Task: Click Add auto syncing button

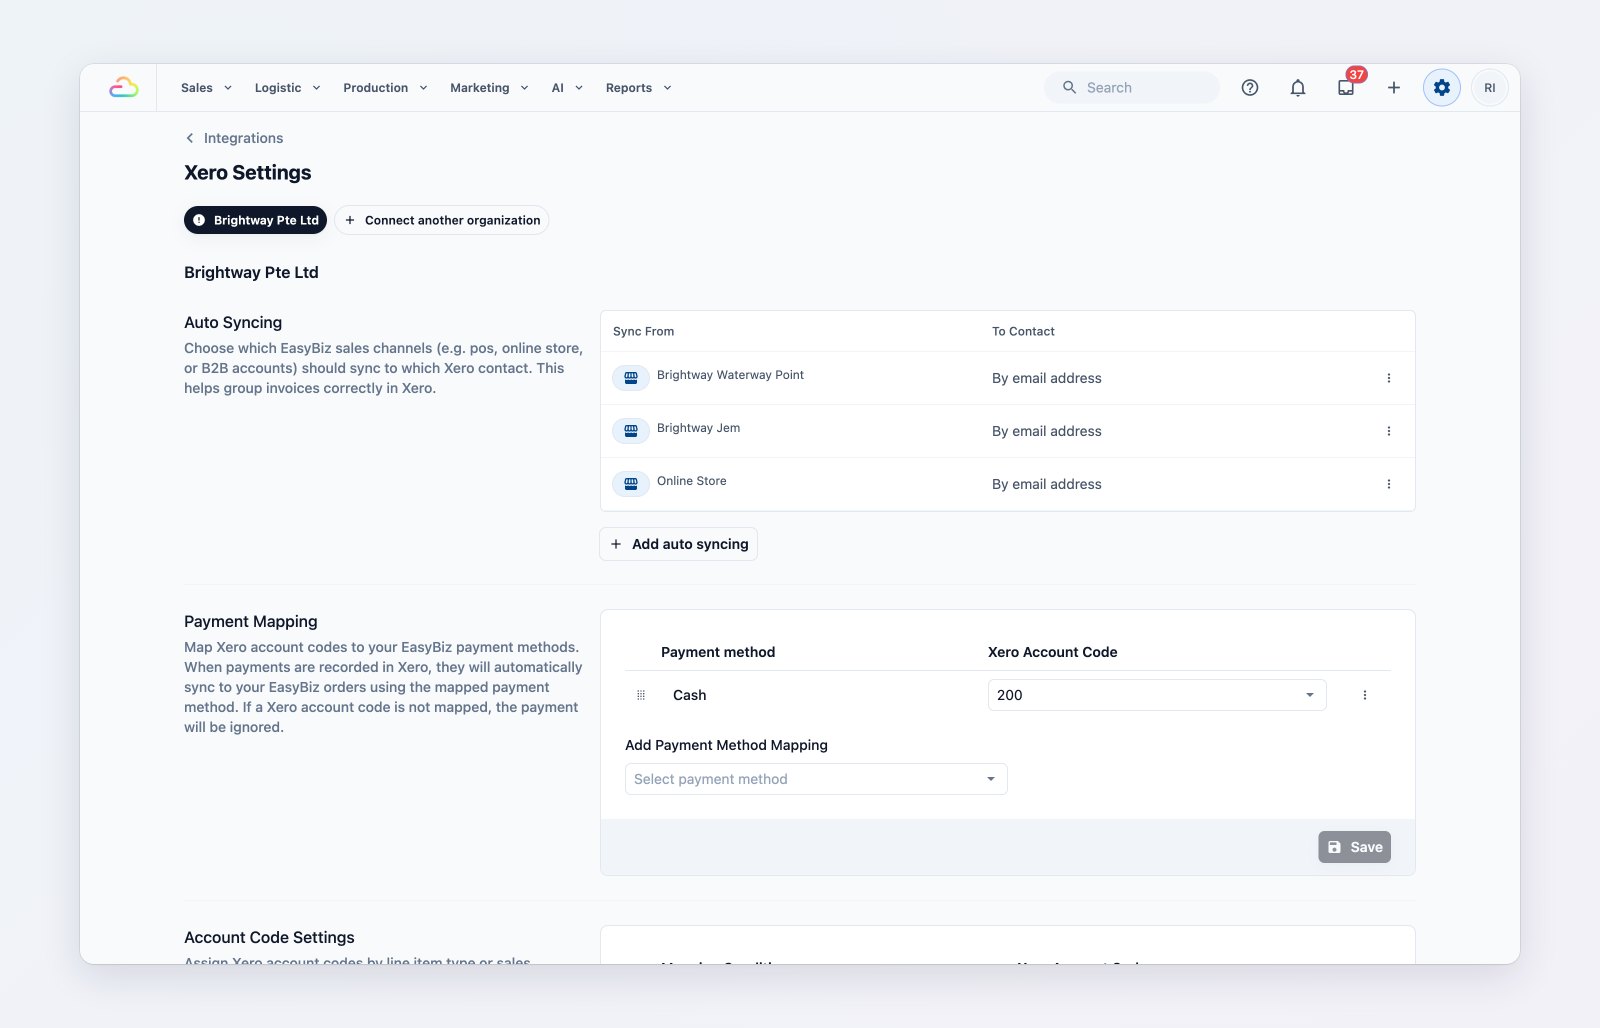Action: pos(679,544)
